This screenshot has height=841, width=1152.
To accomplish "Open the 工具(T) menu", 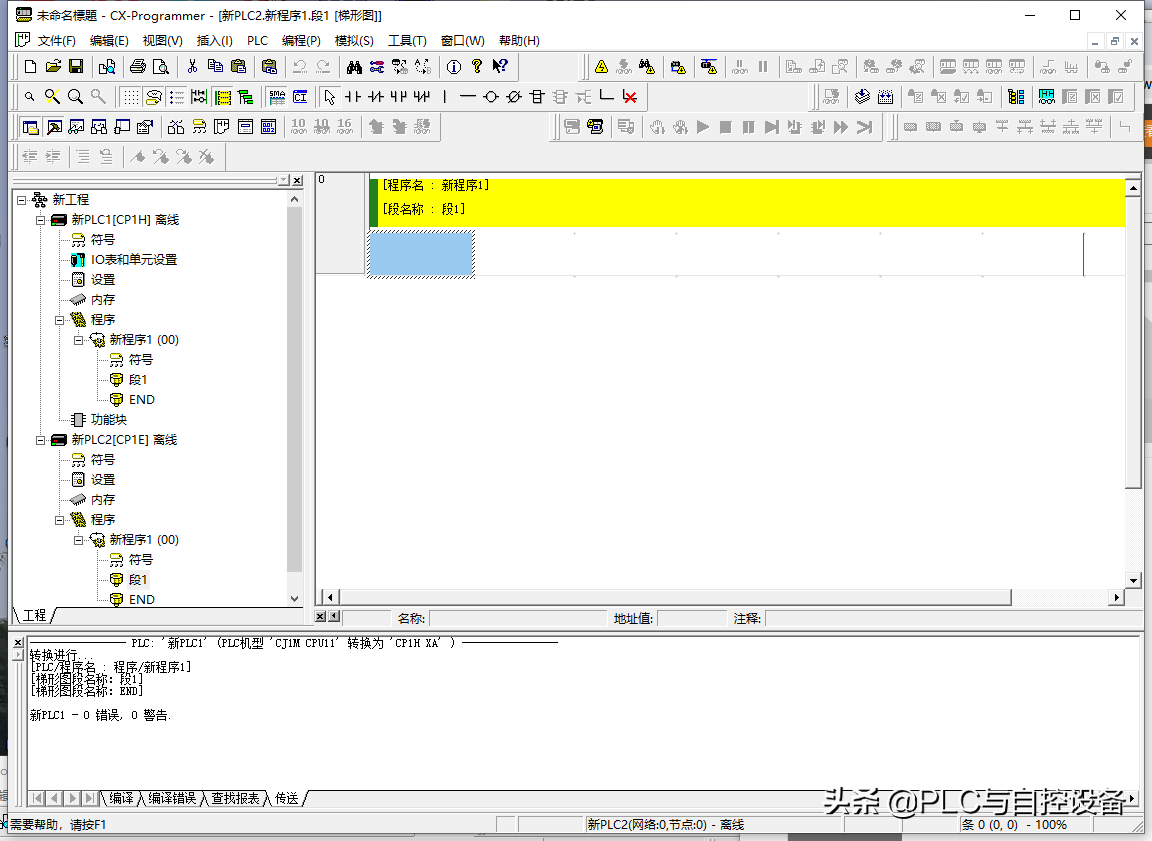I will point(407,40).
